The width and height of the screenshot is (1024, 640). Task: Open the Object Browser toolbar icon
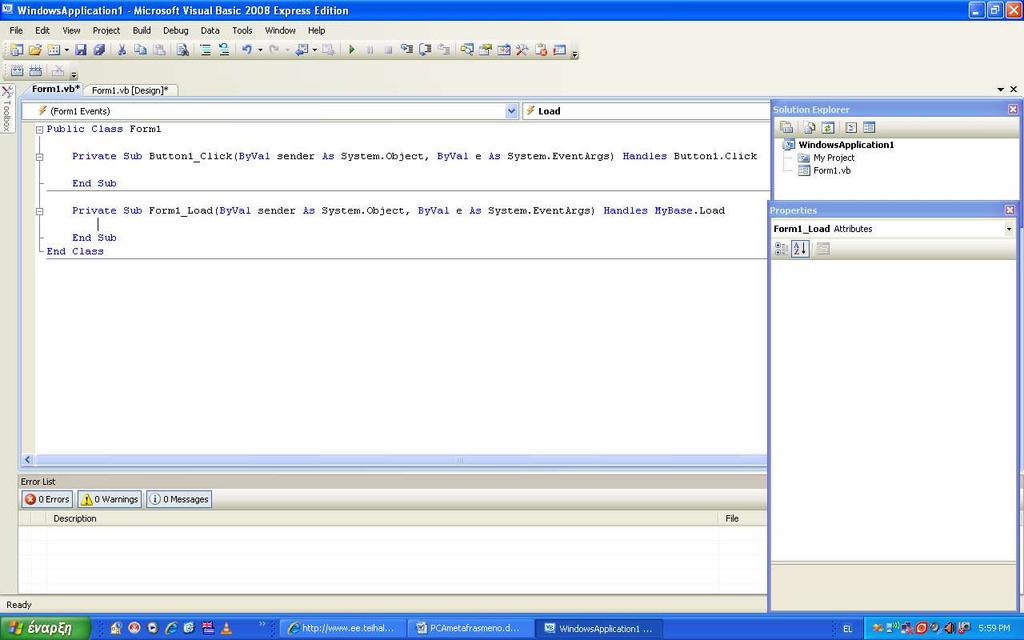coord(504,50)
